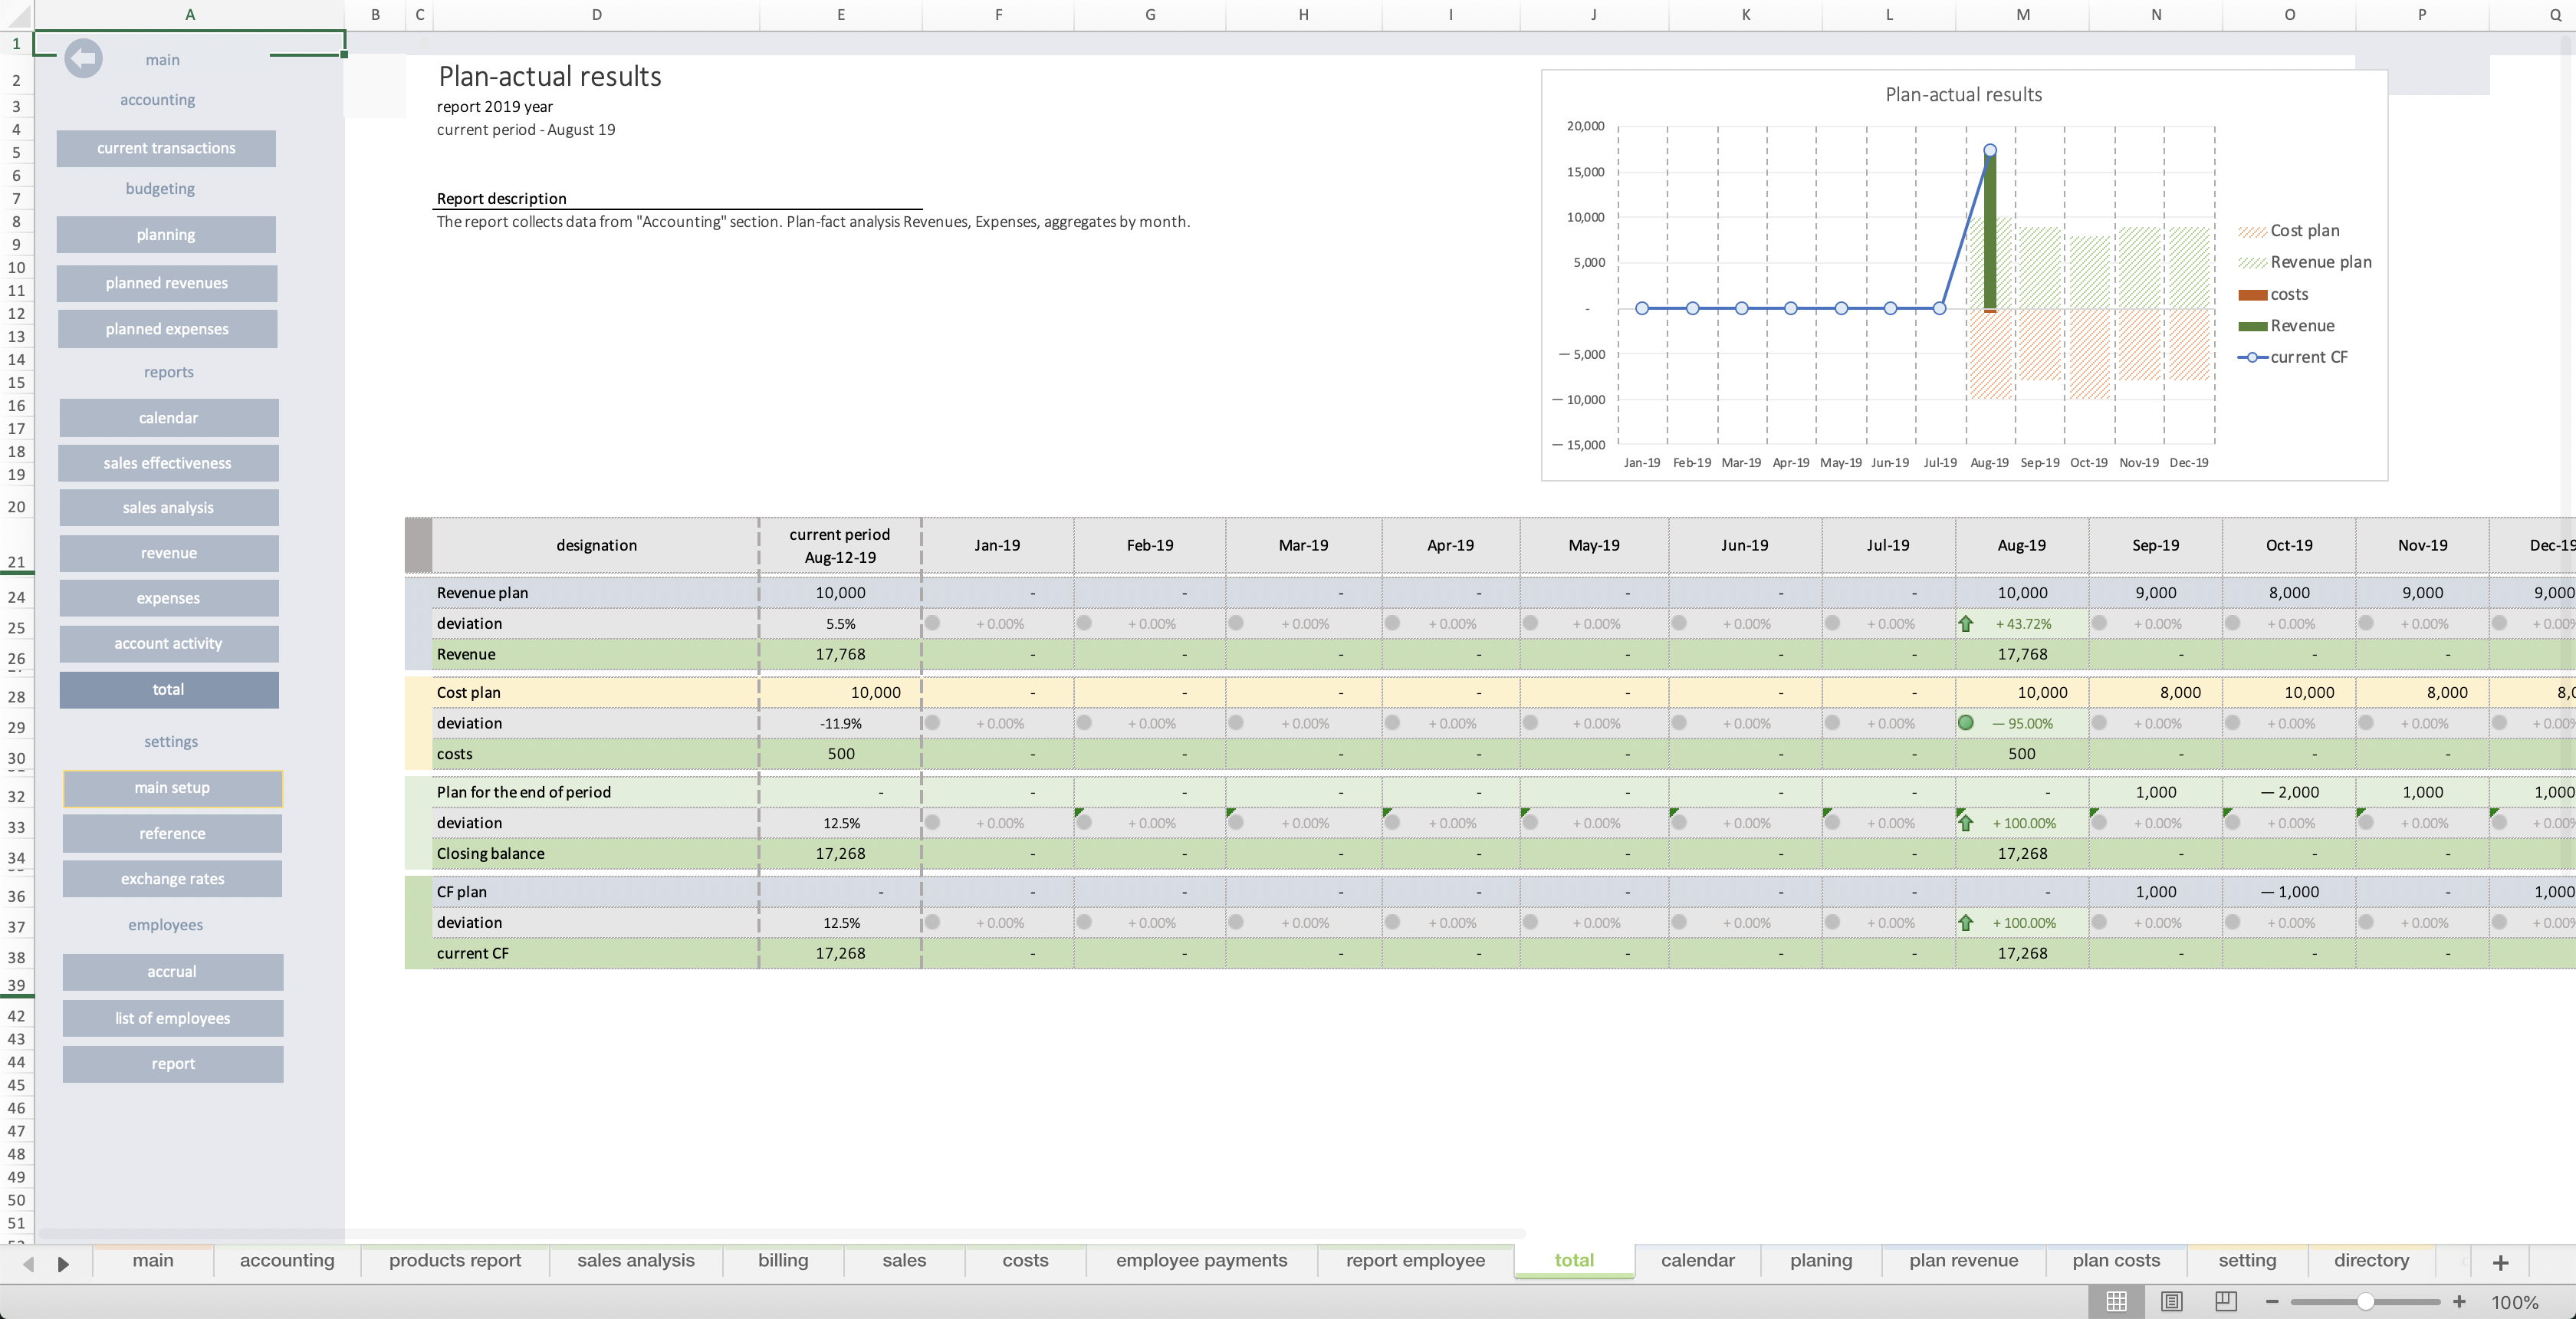This screenshot has width=2576, height=1319.
Task: Open the sales analysis sheet tab
Action: coord(636,1260)
